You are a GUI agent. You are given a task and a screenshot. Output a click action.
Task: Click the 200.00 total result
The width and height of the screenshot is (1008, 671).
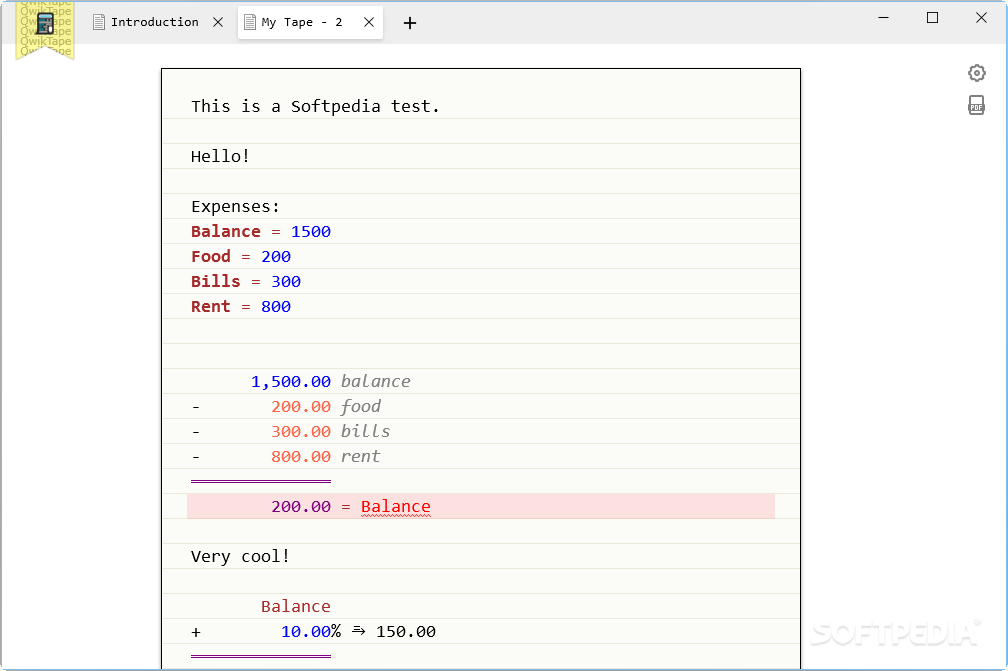[x=301, y=507]
